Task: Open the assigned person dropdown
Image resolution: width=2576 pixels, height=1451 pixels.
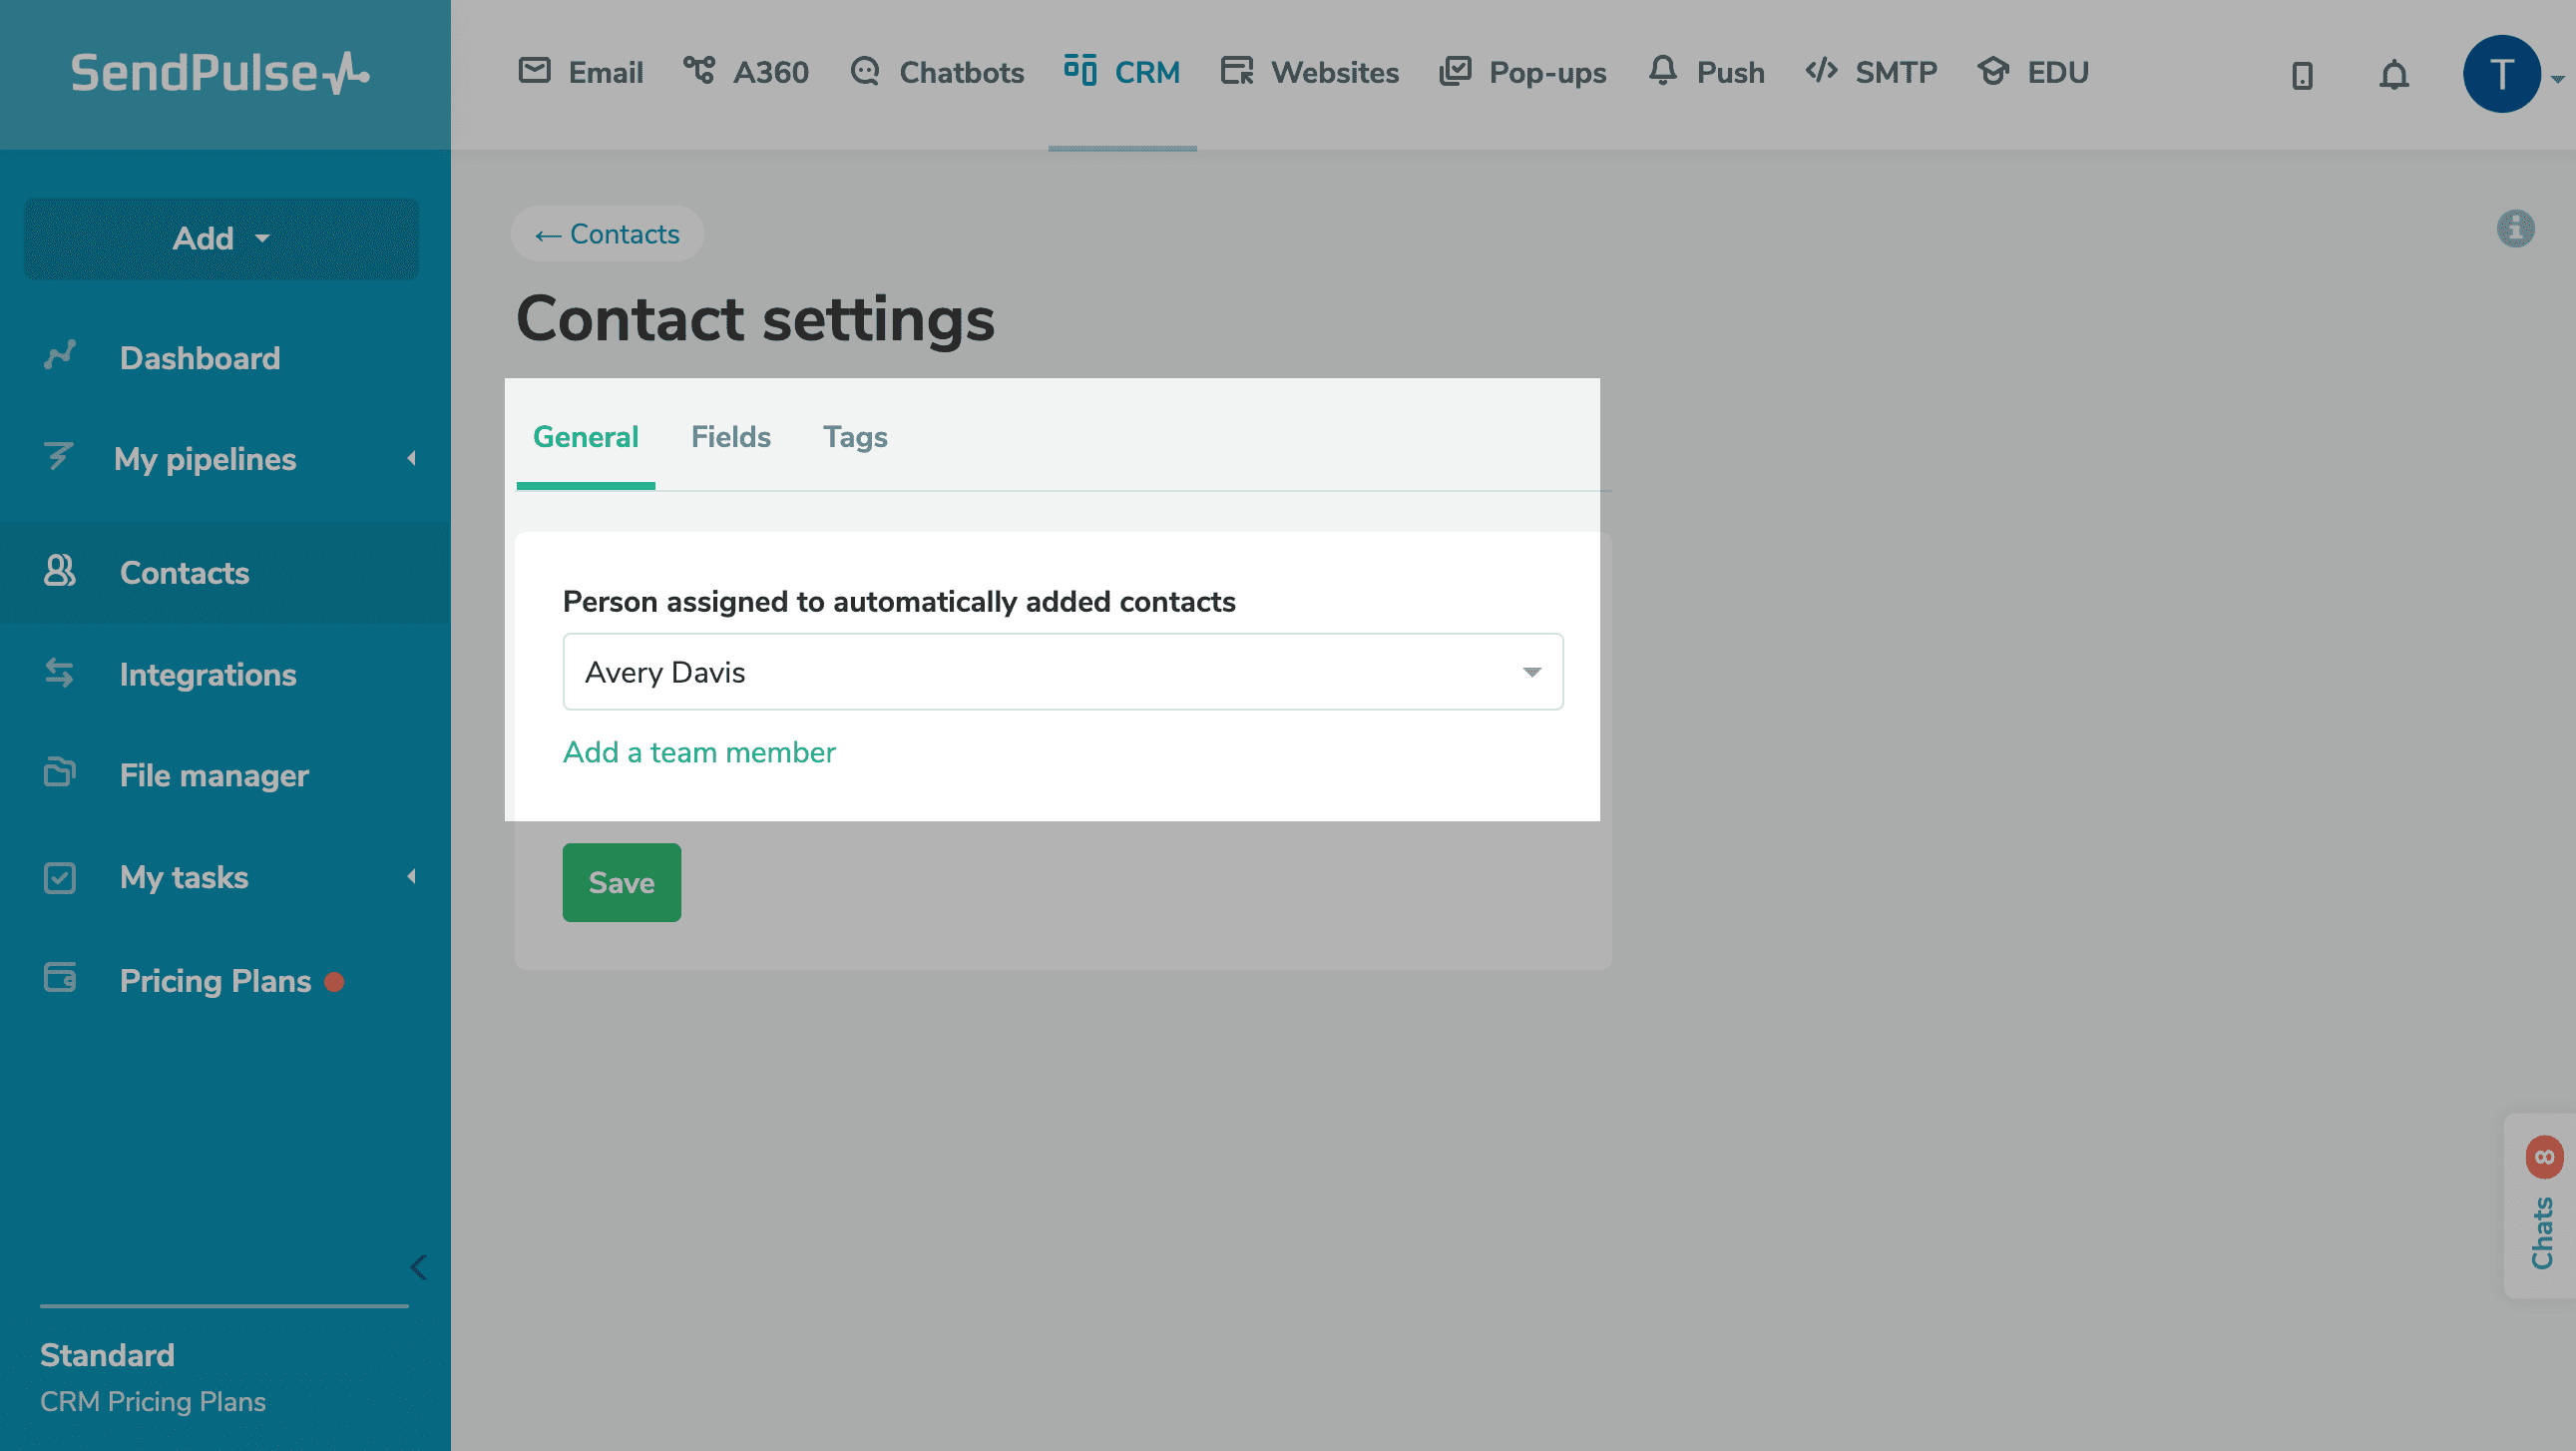Action: [1062, 672]
